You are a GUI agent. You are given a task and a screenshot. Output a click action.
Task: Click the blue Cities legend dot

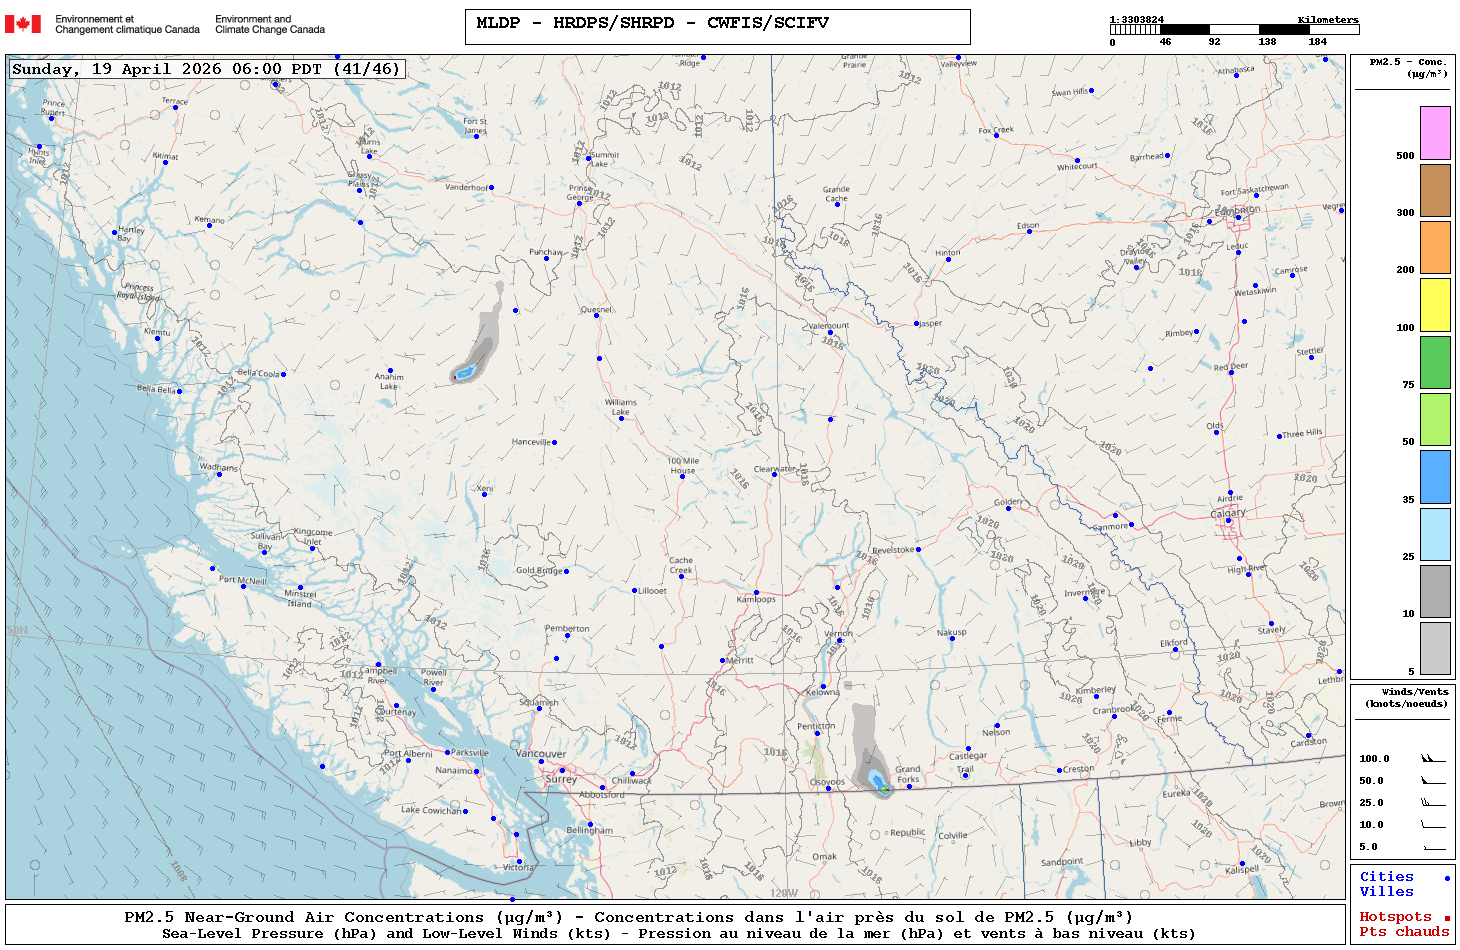(x=1446, y=878)
